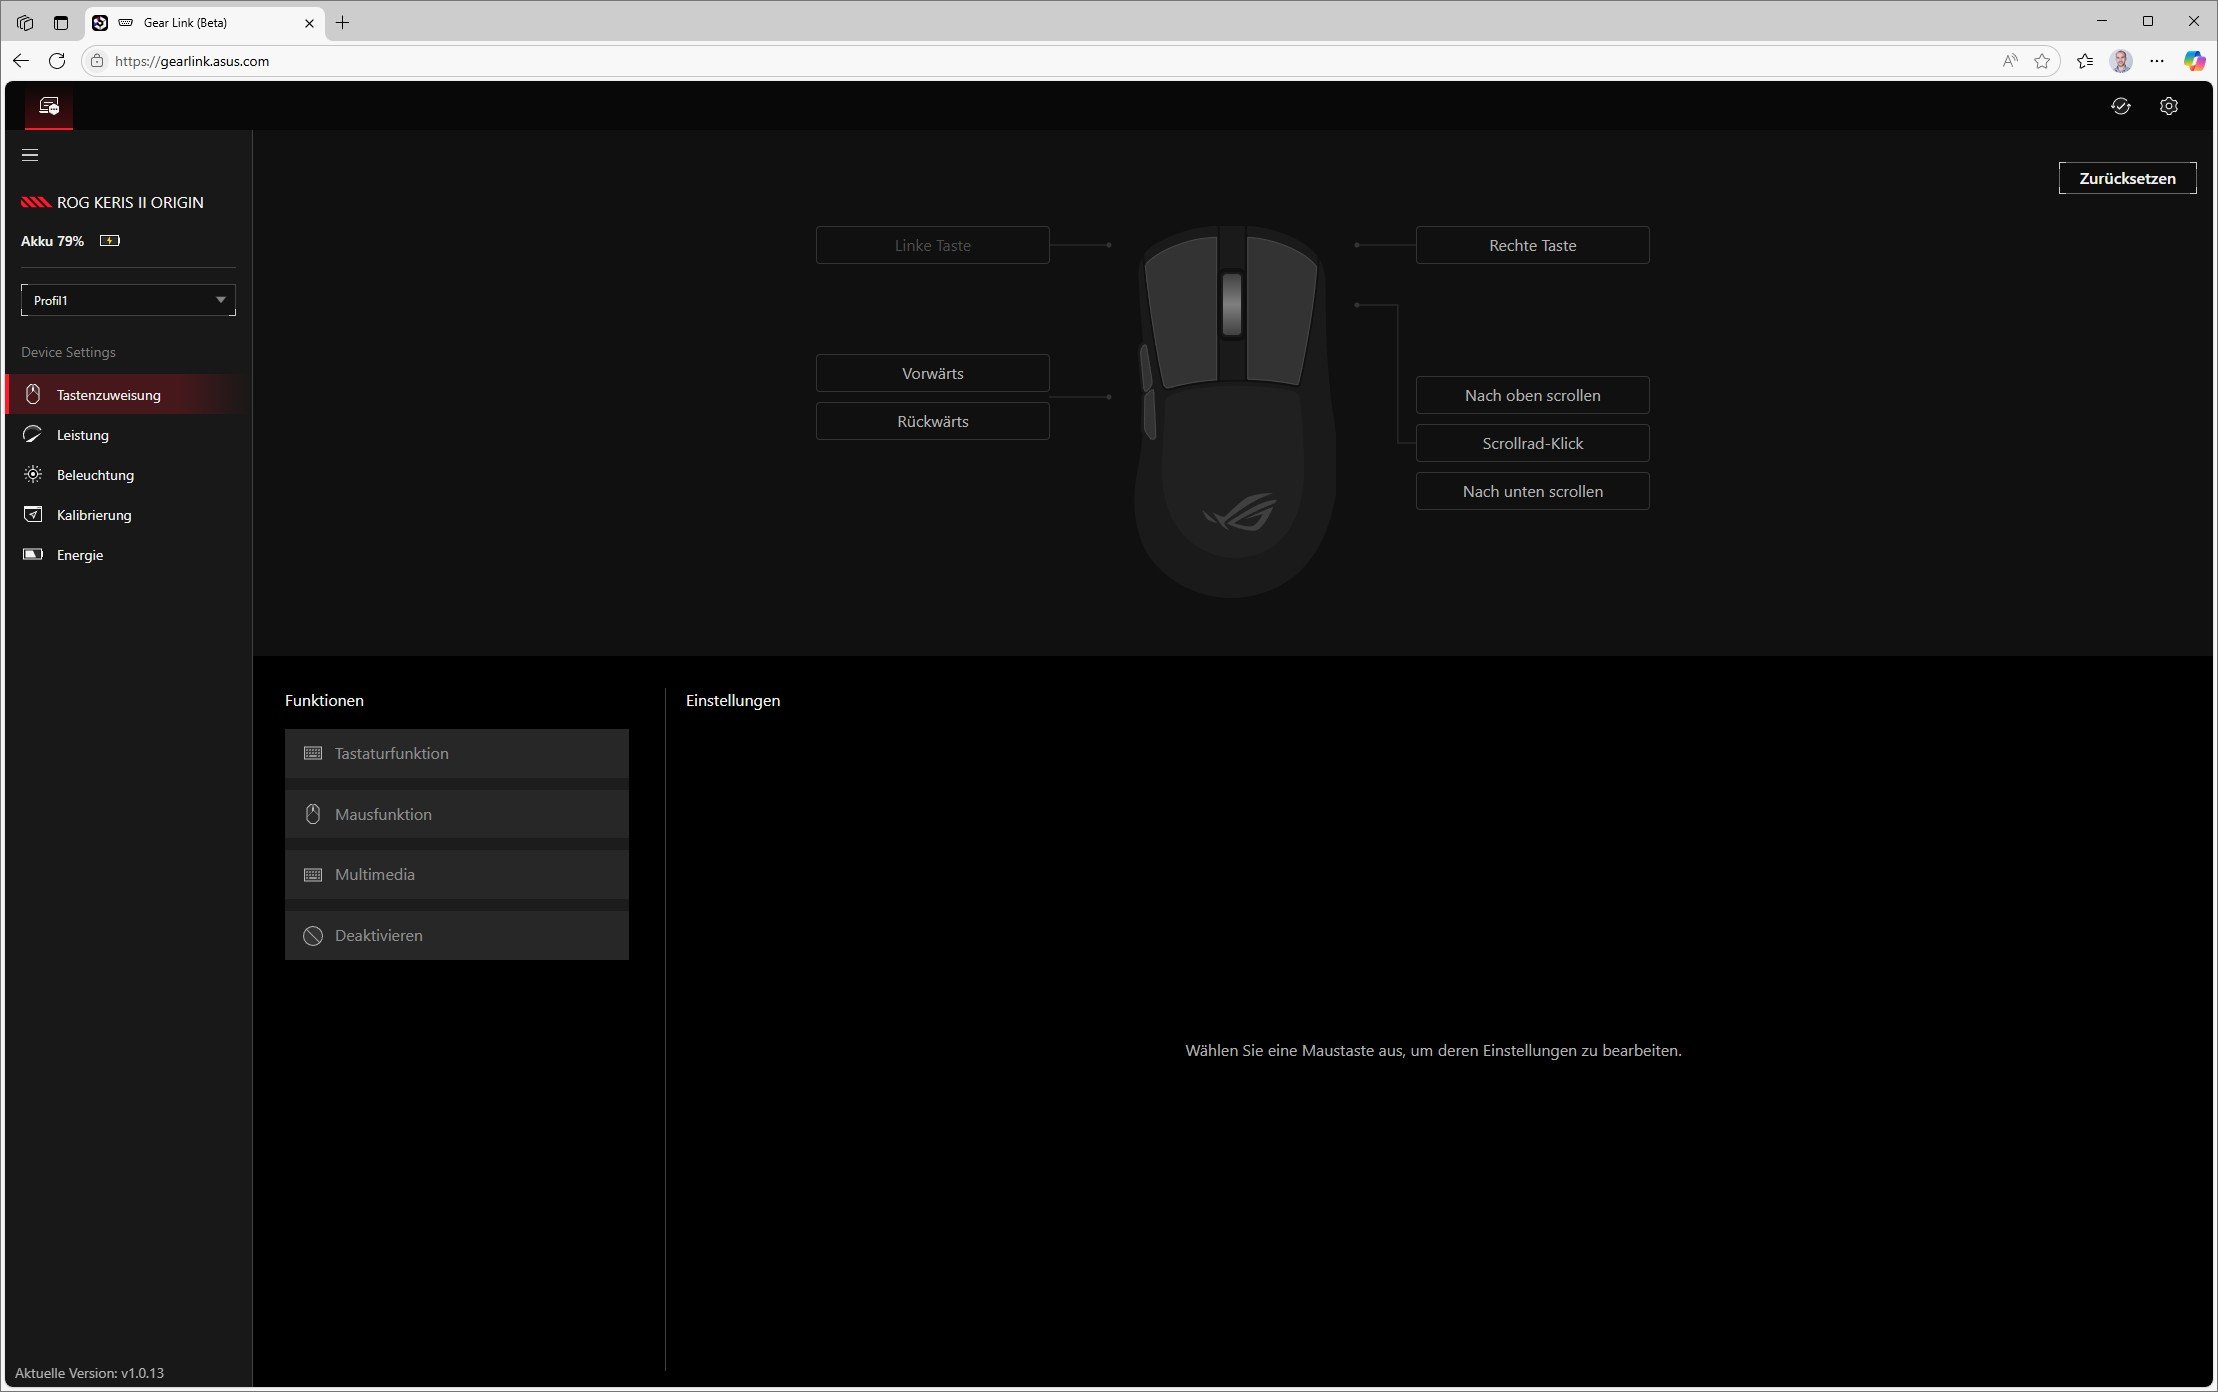Image resolution: width=2218 pixels, height=1392 pixels.
Task: Click the hamburger menu icon in sidebar
Action: click(30, 155)
